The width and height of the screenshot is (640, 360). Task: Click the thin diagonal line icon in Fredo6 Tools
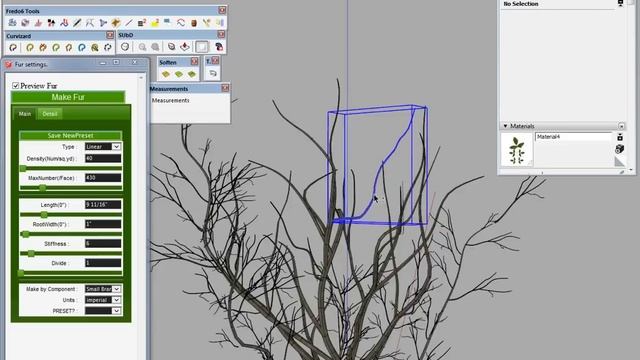[x=129, y=23]
